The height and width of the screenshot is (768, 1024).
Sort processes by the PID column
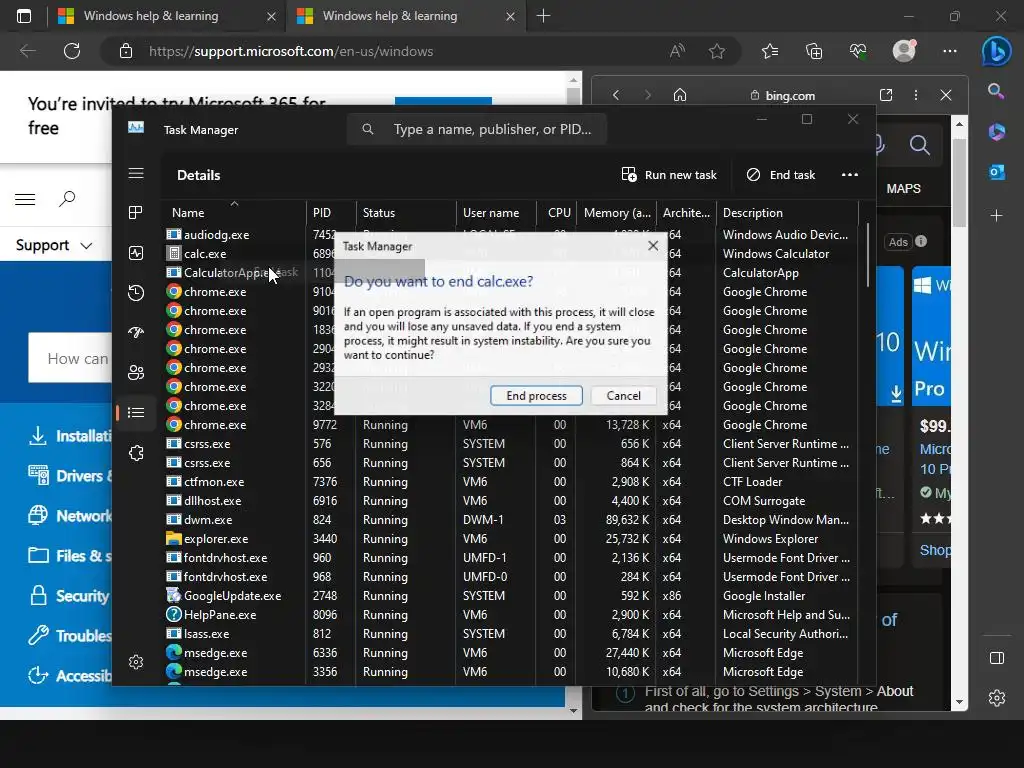(x=322, y=212)
